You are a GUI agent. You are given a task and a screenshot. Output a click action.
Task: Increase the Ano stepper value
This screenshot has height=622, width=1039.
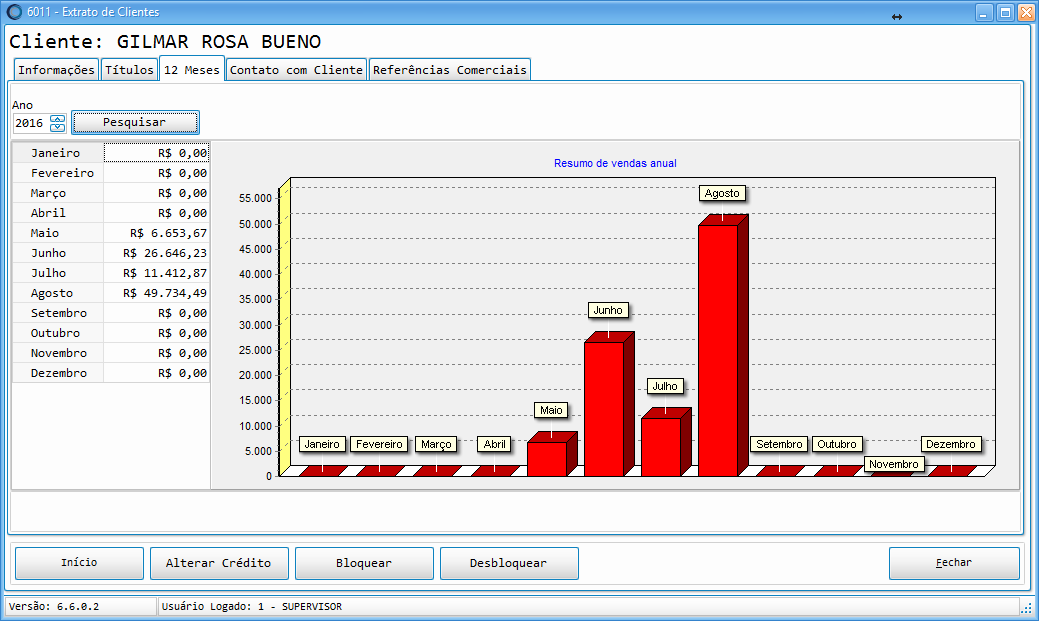(x=58, y=119)
